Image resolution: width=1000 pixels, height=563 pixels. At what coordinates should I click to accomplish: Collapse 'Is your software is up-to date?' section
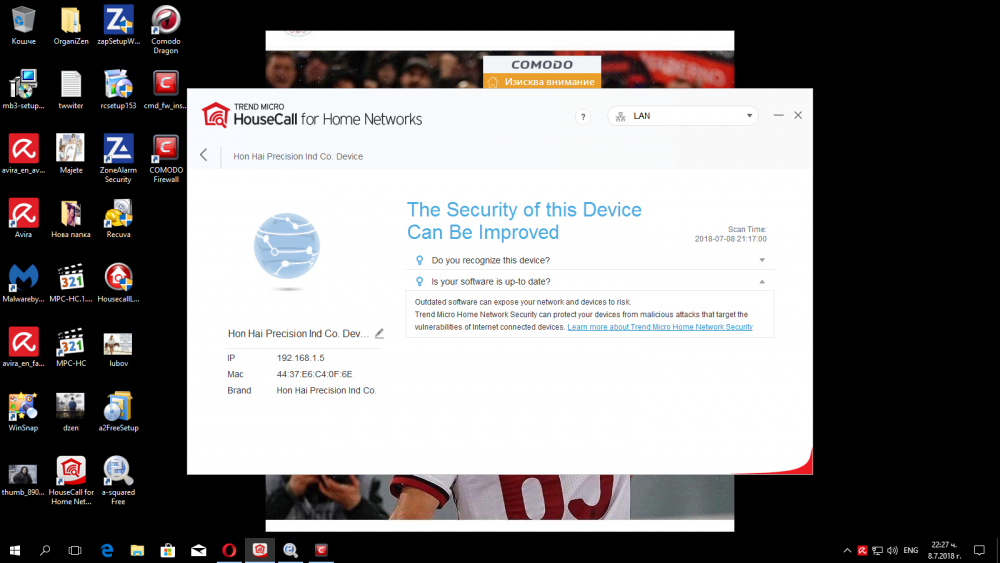(x=590, y=281)
